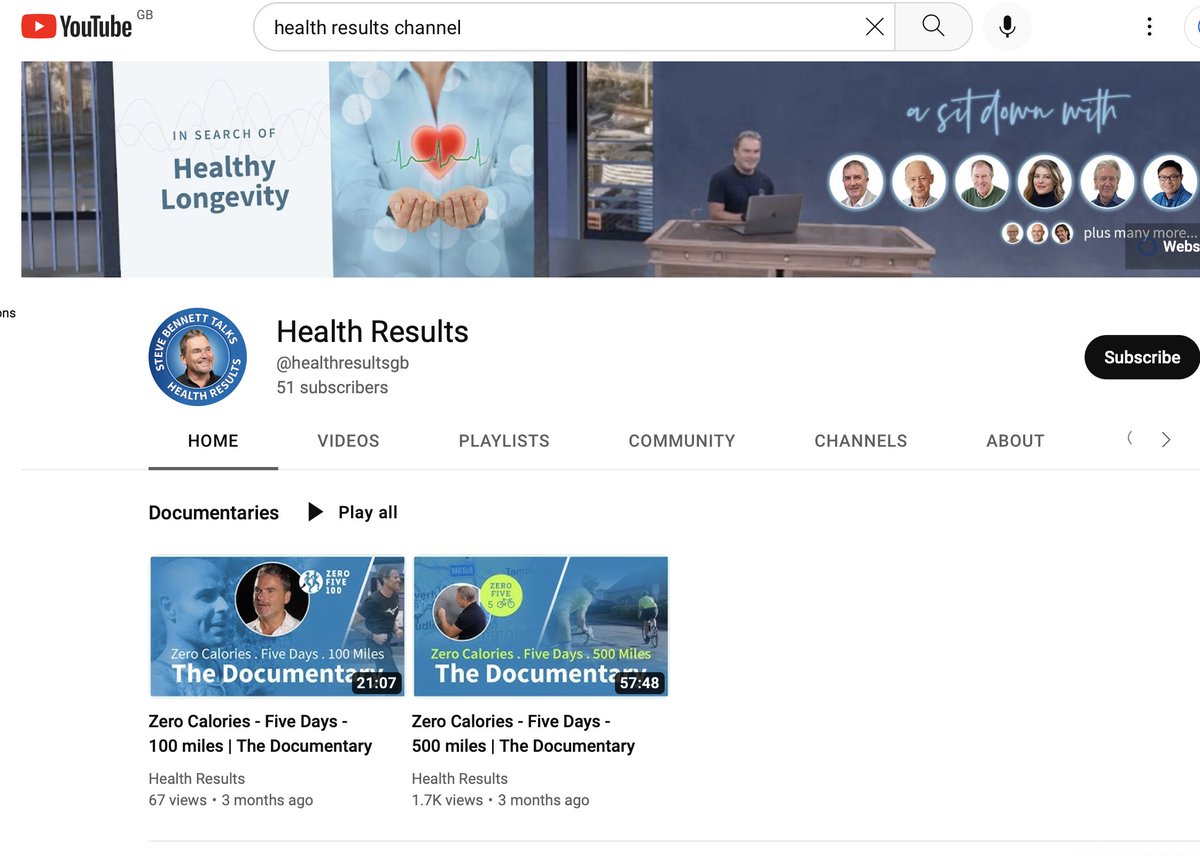Open the Documentaries section heading
The width and height of the screenshot is (1200, 856).
[x=214, y=513]
